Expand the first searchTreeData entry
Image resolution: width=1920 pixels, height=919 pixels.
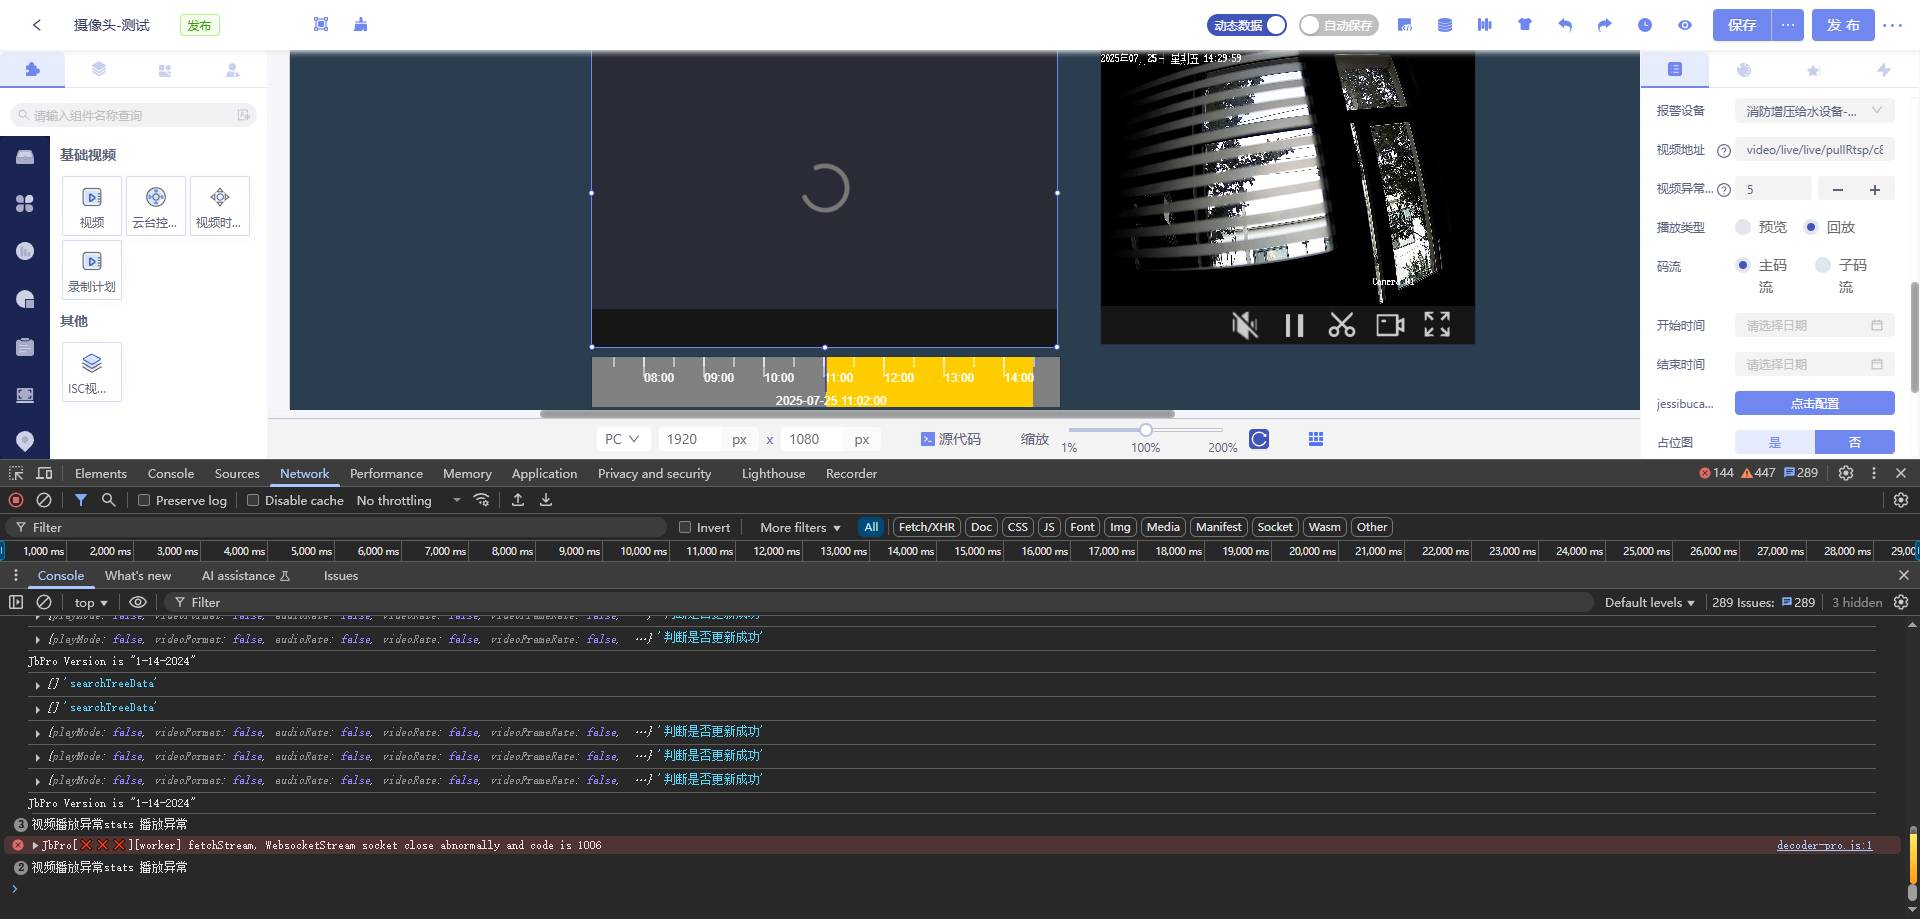pyautogui.click(x=38, y=685)
